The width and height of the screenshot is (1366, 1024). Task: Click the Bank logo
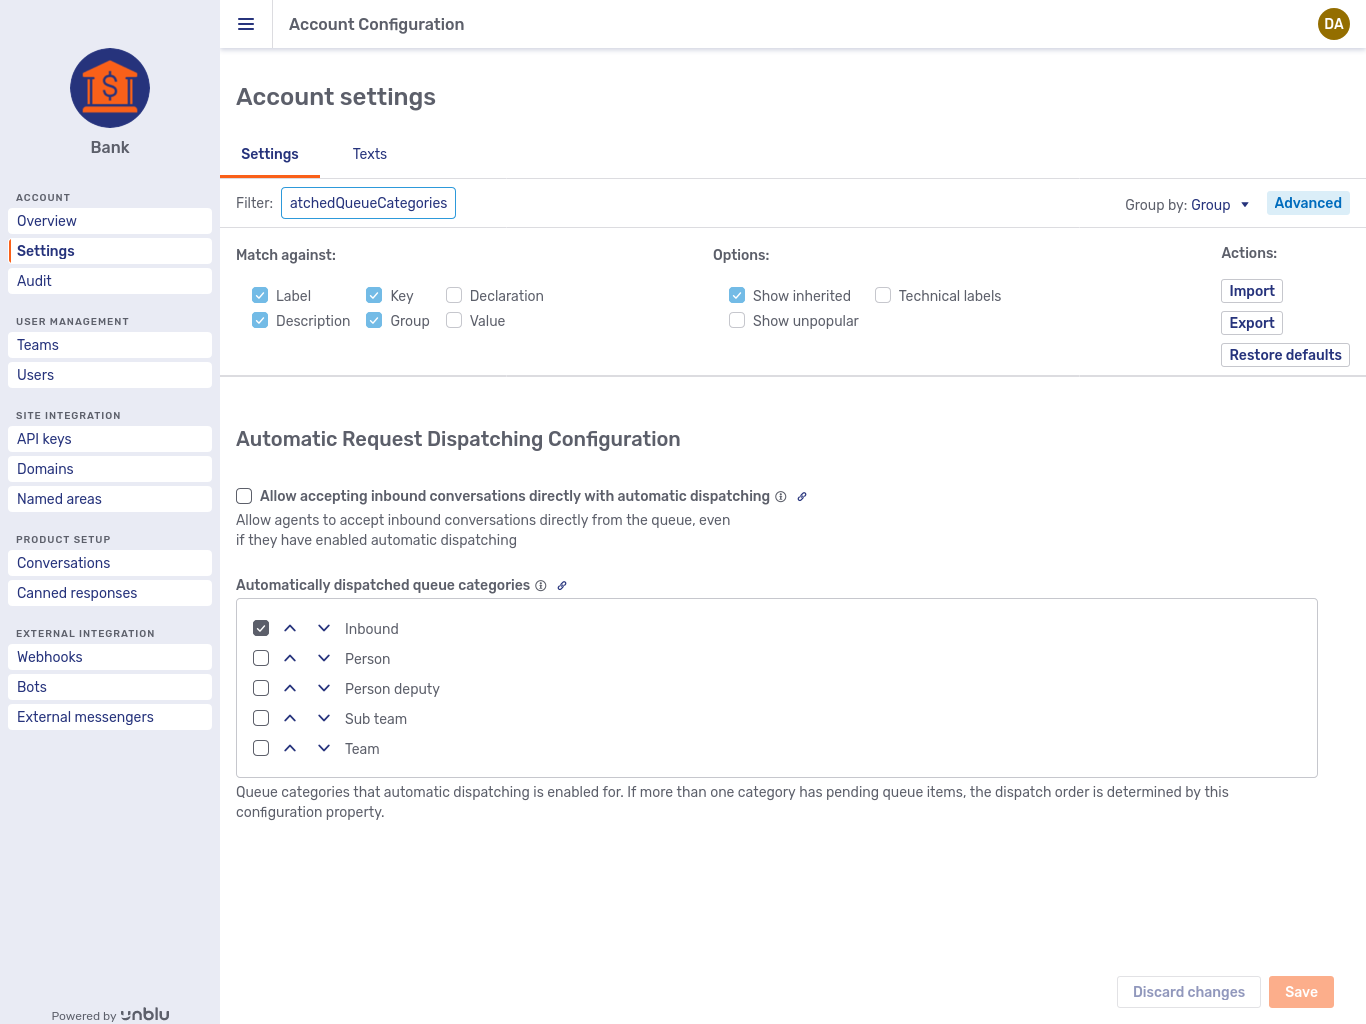(x=109, y=88)
